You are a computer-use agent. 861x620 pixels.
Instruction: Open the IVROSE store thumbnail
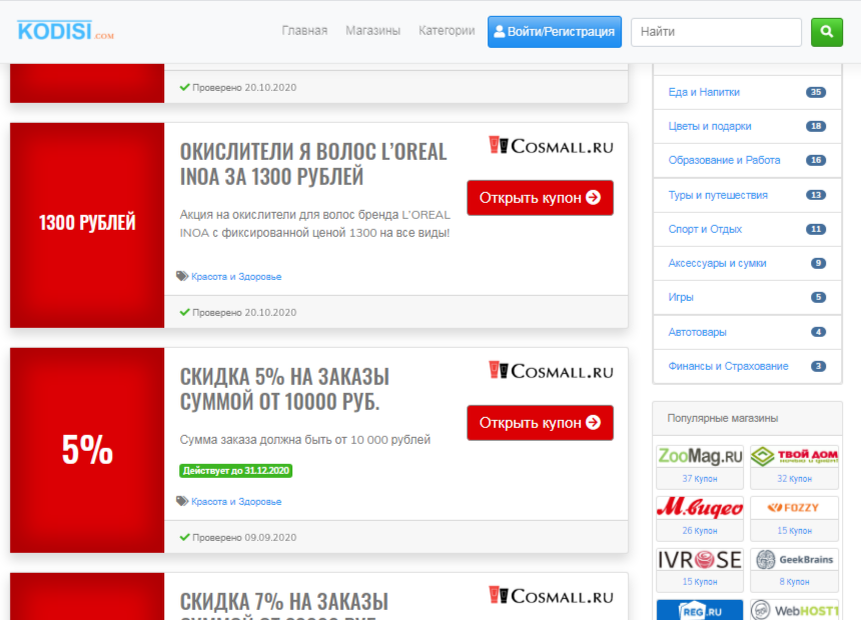700,560
